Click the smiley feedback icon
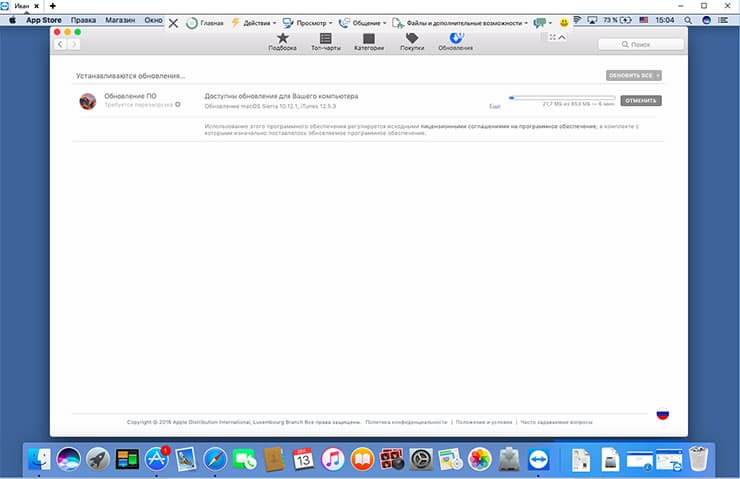 [564, 22]
